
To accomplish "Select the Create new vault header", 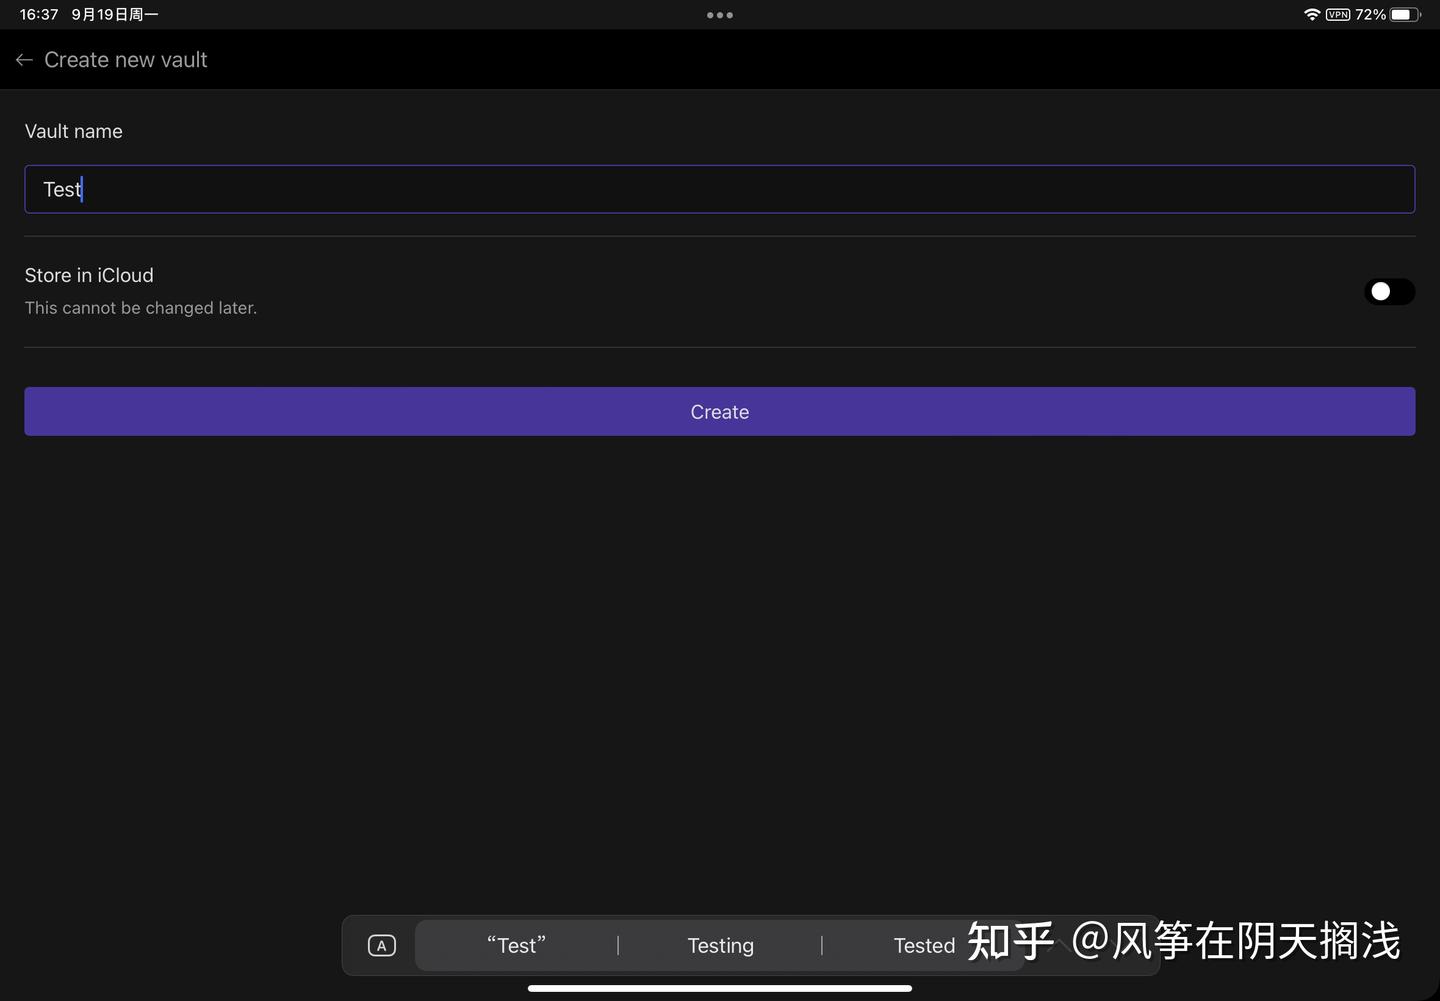I will [125, 59].
